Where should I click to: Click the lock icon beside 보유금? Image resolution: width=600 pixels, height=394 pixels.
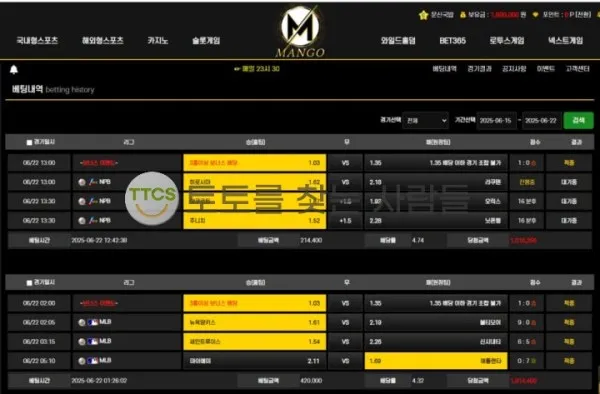point(463,15)
